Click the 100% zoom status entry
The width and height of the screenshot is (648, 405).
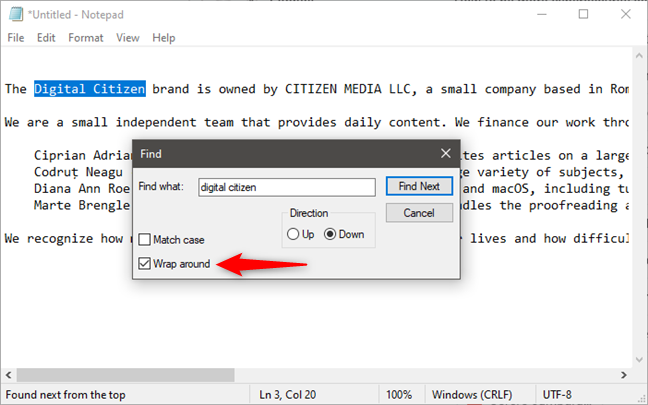[399, 395]
